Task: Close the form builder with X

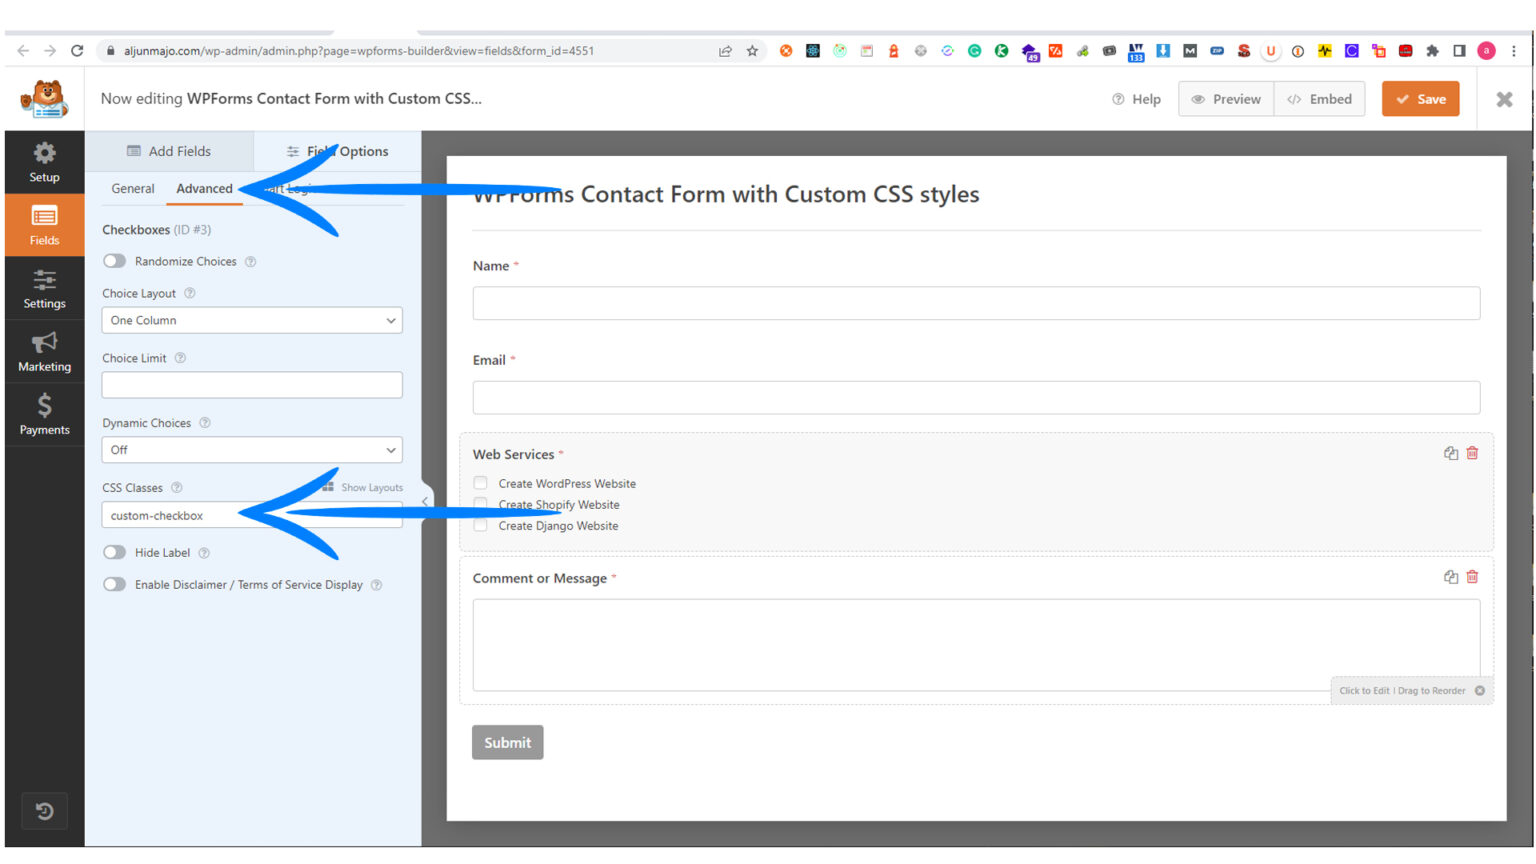Action: coord(1504,99)
